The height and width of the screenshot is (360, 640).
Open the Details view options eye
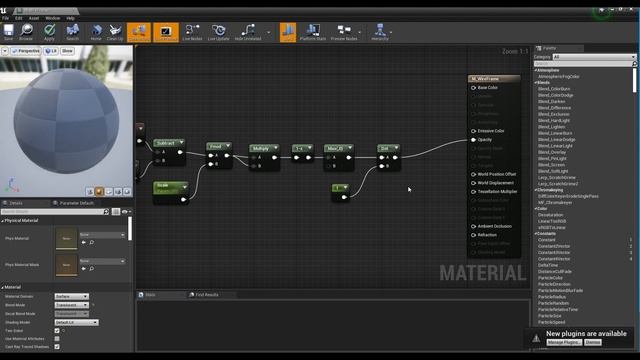point(125,211)
